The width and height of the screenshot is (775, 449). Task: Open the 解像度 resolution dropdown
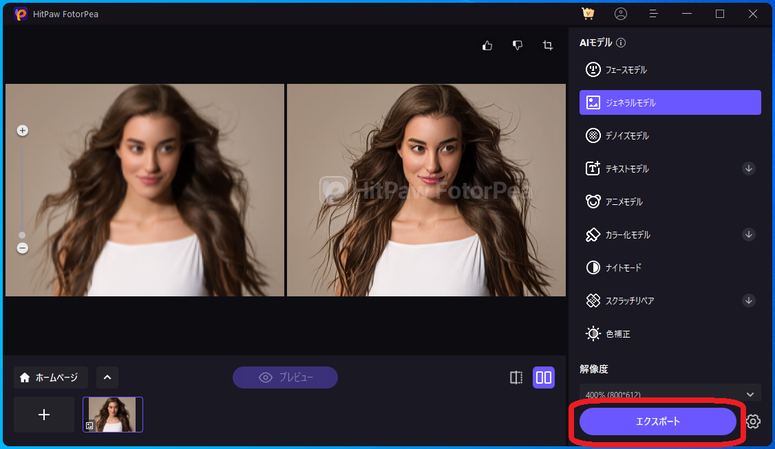click(670, 395)
